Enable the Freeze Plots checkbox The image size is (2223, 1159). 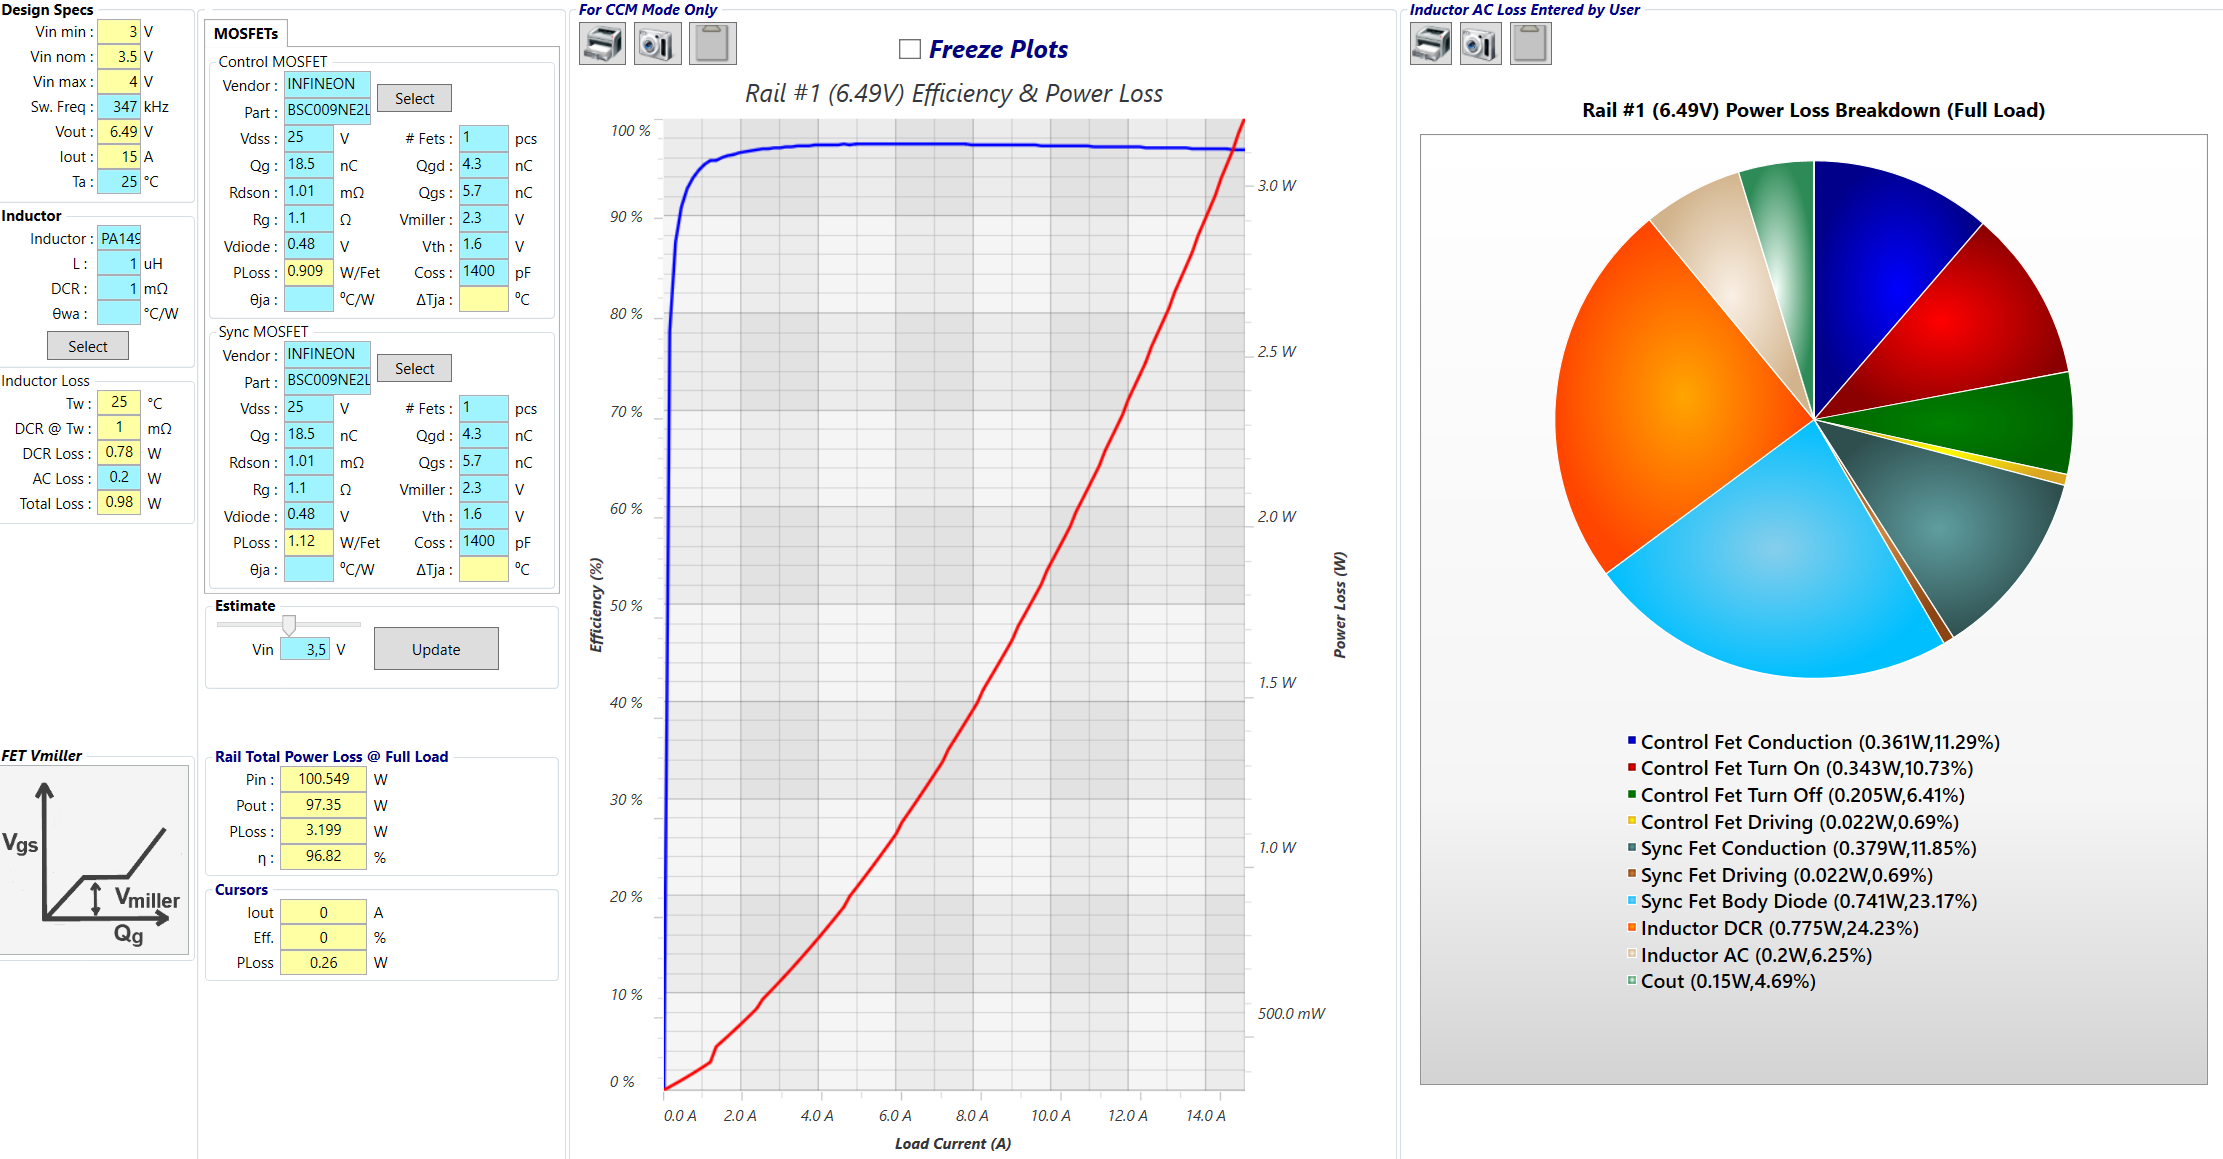click(x=910, y=49)
